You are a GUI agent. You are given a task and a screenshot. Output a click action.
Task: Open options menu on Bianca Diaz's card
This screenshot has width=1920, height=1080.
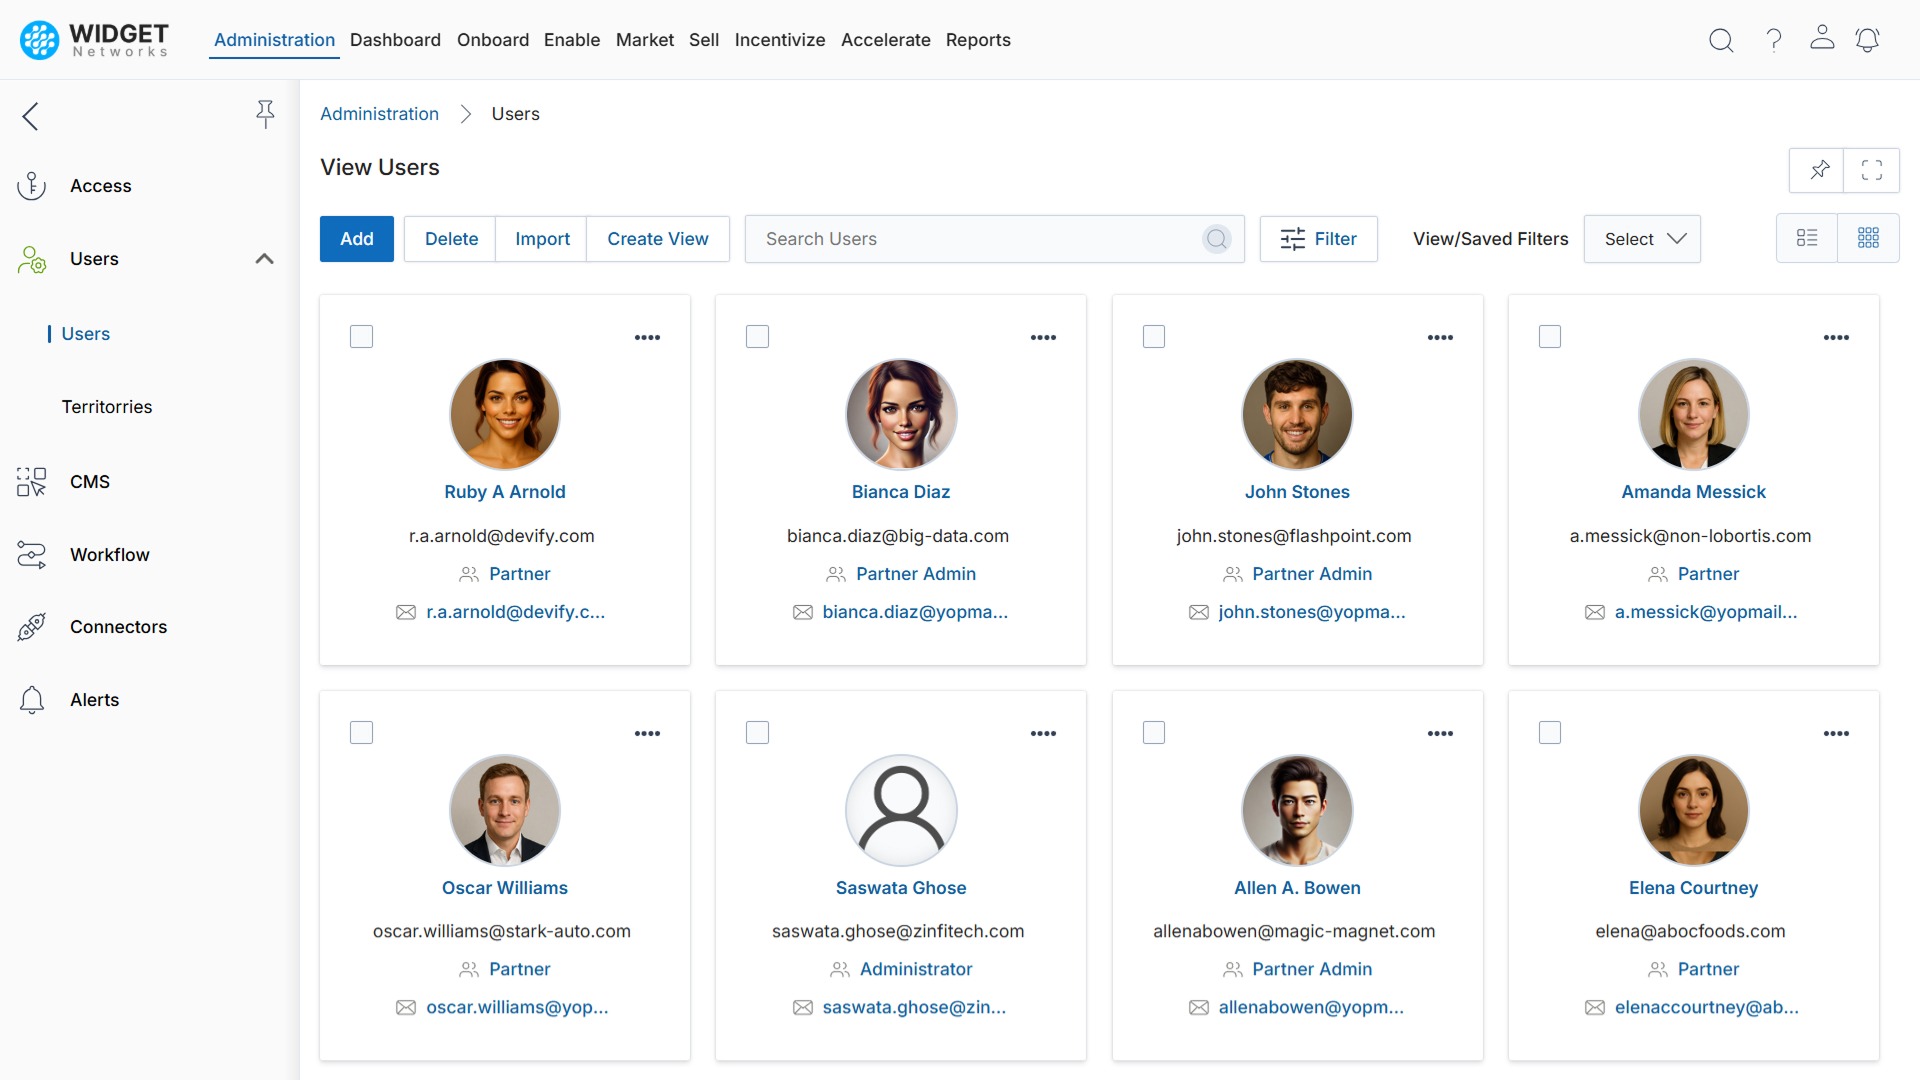pos(1043,338)
